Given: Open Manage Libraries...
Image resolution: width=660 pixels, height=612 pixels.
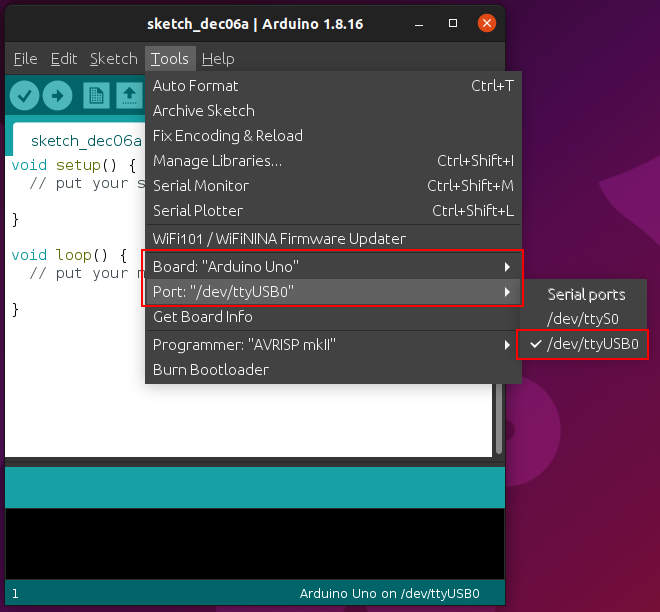Looking at the screenshot, I should coord(333,161).
